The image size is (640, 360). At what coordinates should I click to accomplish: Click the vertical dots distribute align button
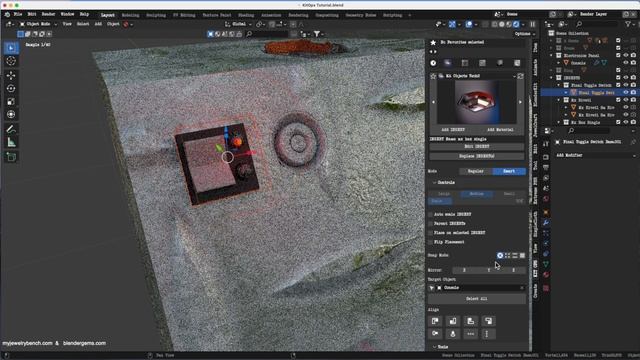pos(487,334)
